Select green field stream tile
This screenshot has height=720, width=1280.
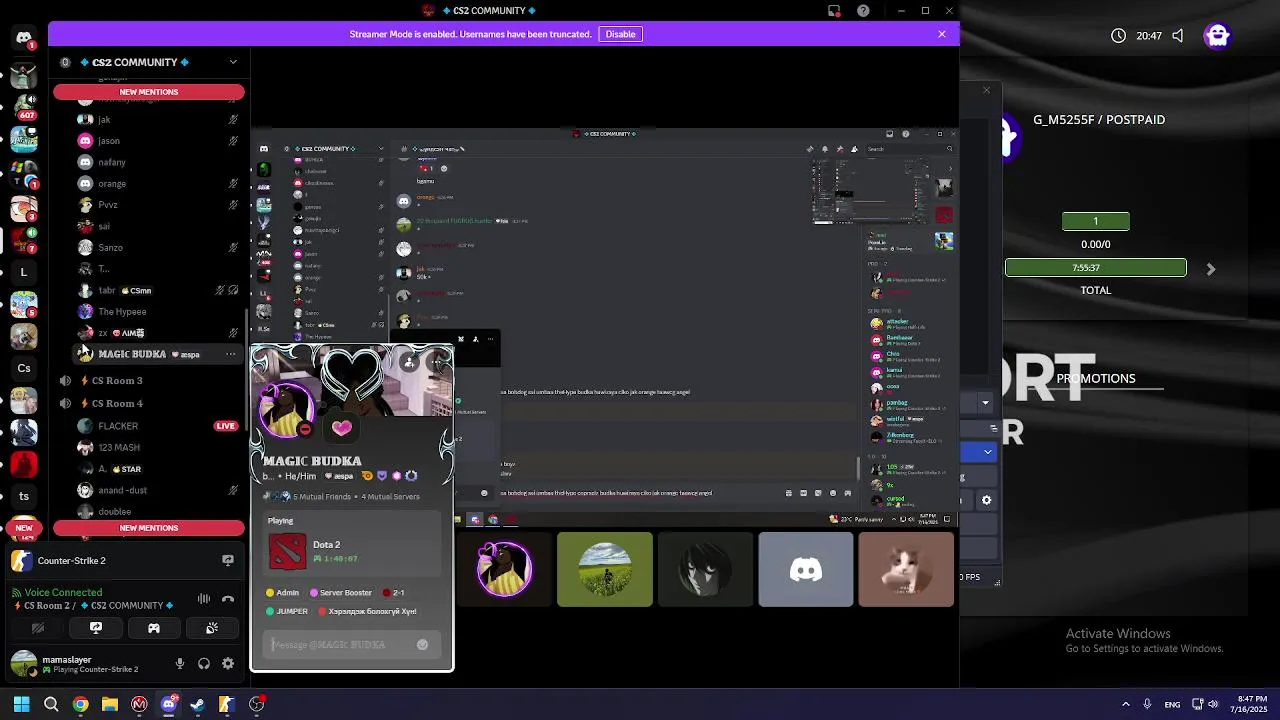[x=605, y=569]
